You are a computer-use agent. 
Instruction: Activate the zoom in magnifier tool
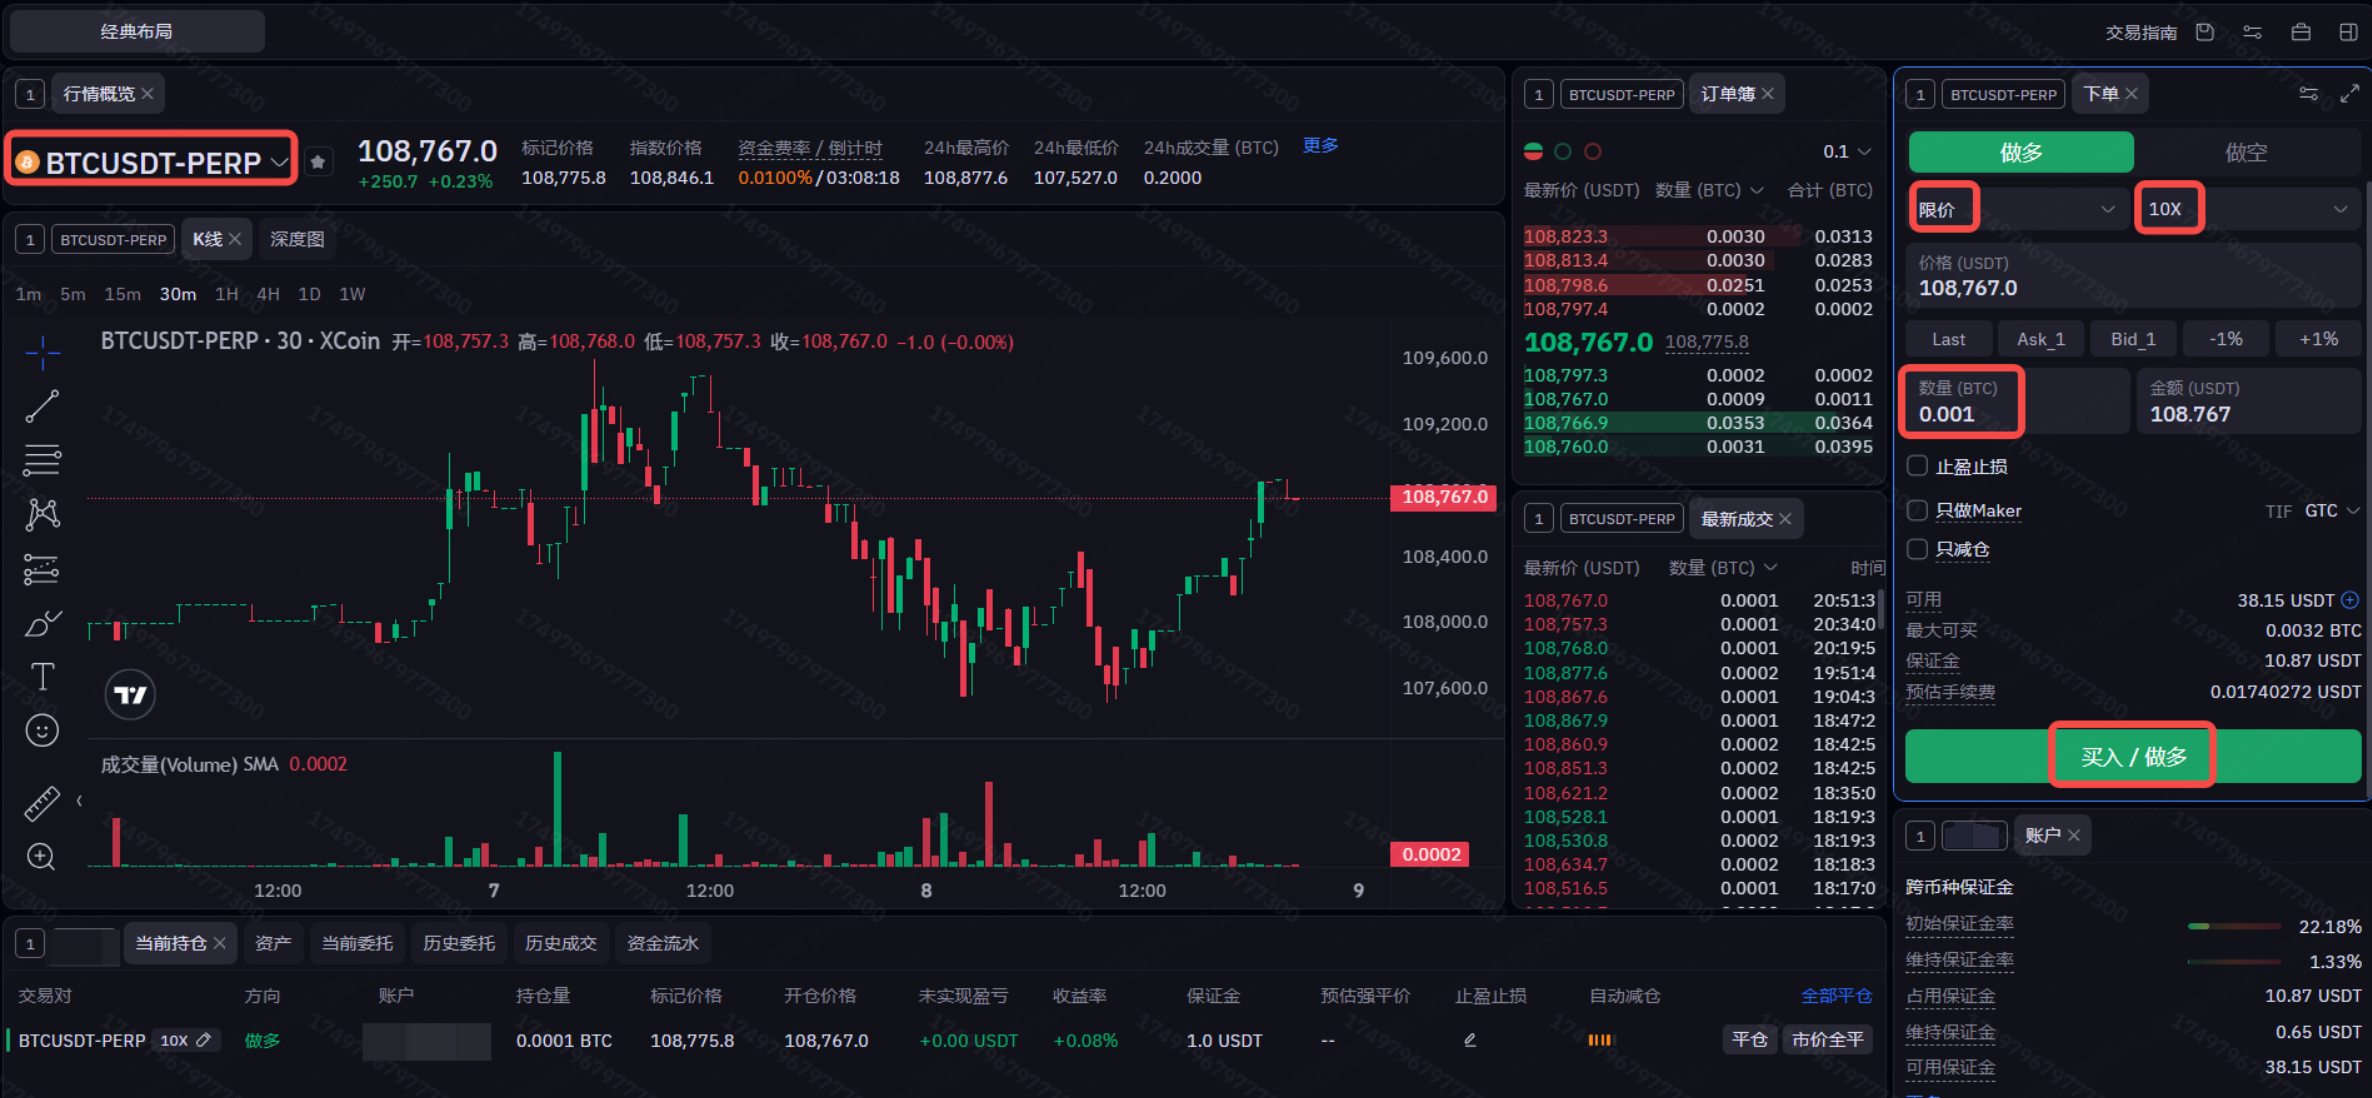coord(42,856)
